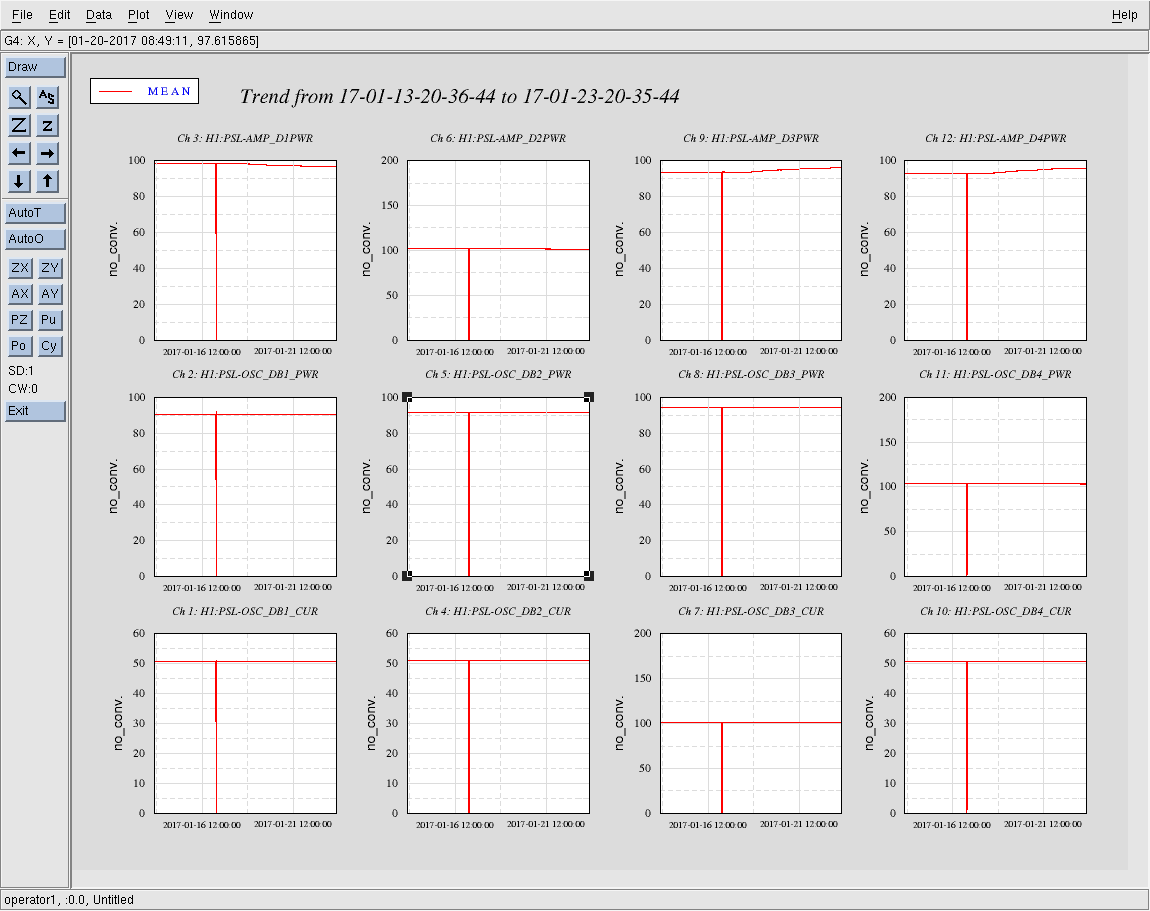Select the Ch 1 H1:PSL-OSC_DB1_CUR plot
The height and width of the screenshot is (911, 1150).
246,723
